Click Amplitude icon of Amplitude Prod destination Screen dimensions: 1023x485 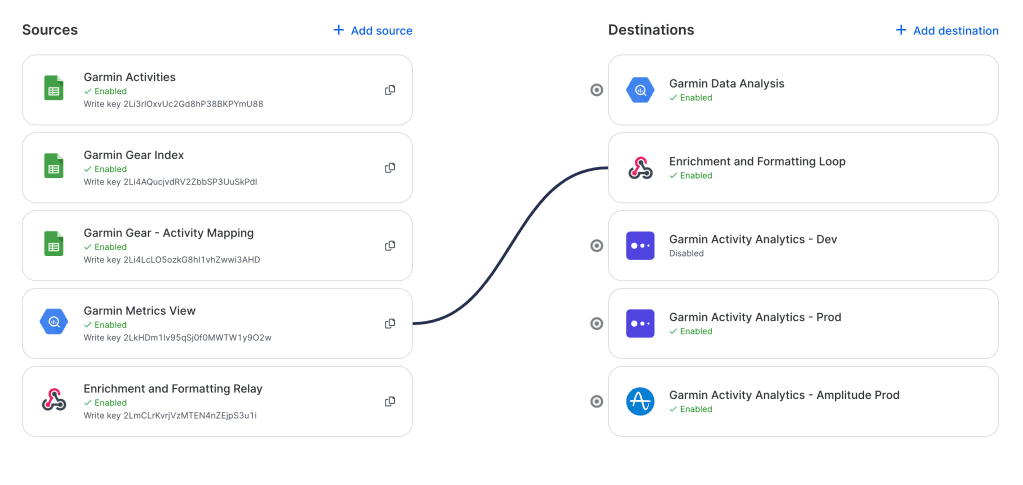pos(640,401)
